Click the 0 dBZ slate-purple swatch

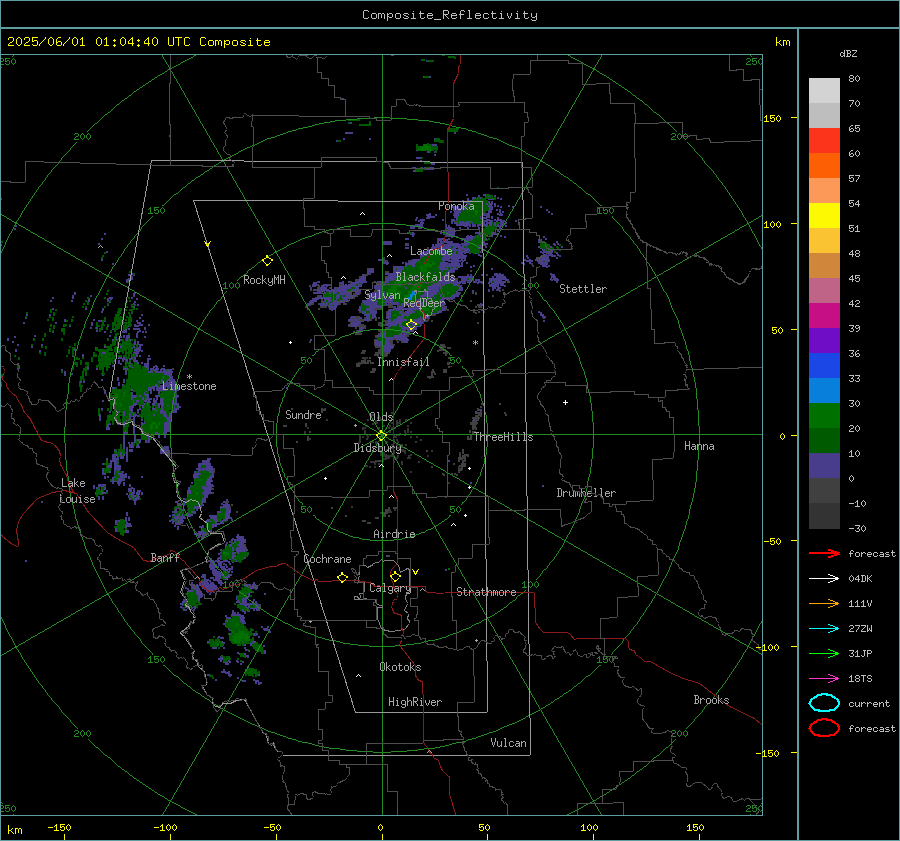824,466
